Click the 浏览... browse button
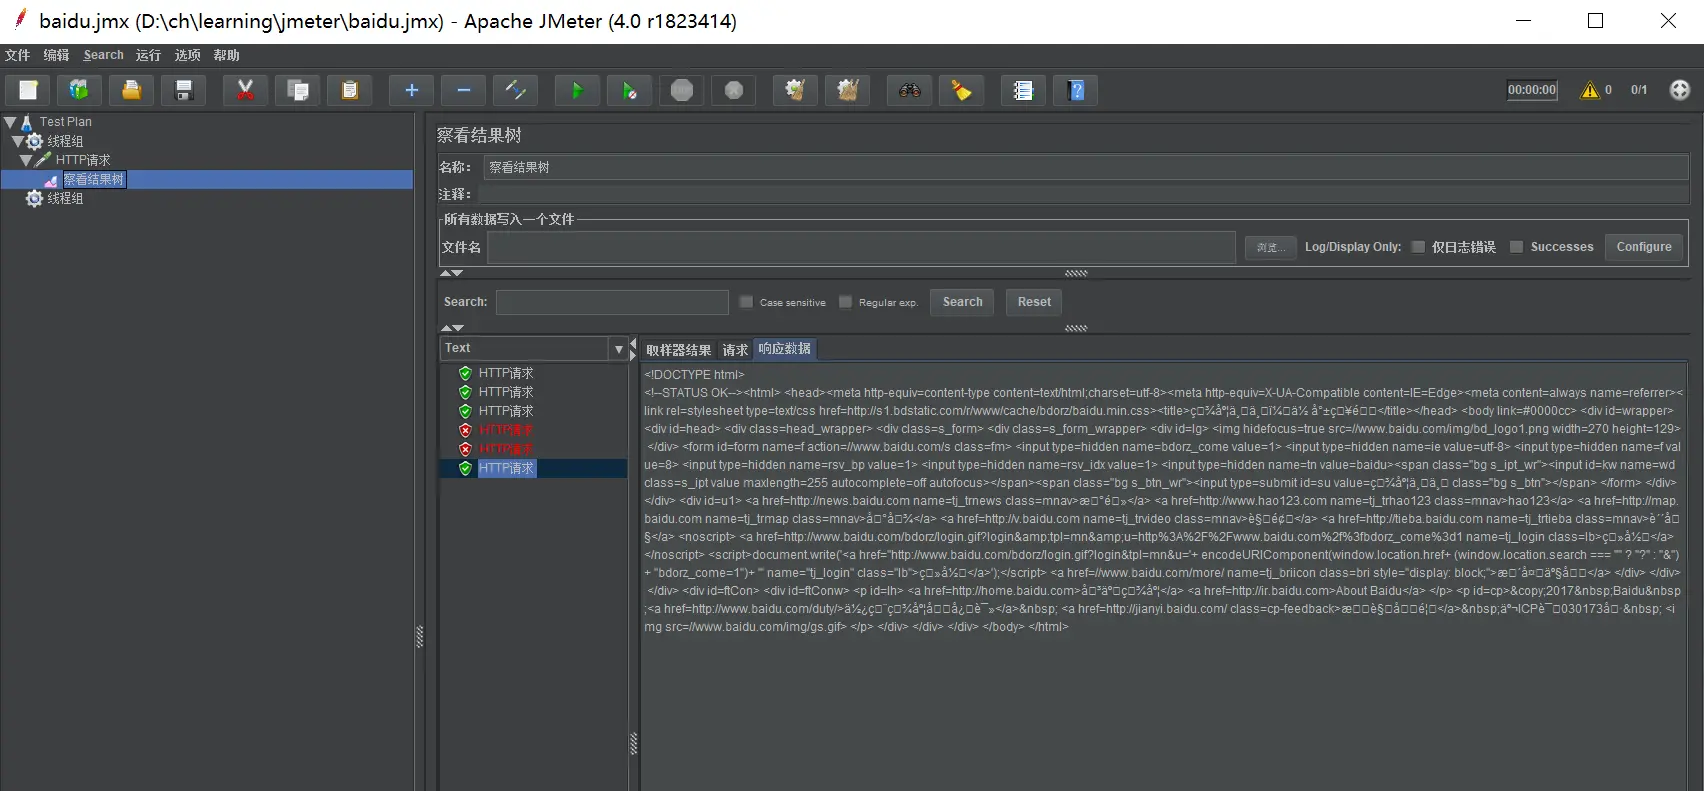The height and width of the screenshot is (791, 1704). (1270, 247)
